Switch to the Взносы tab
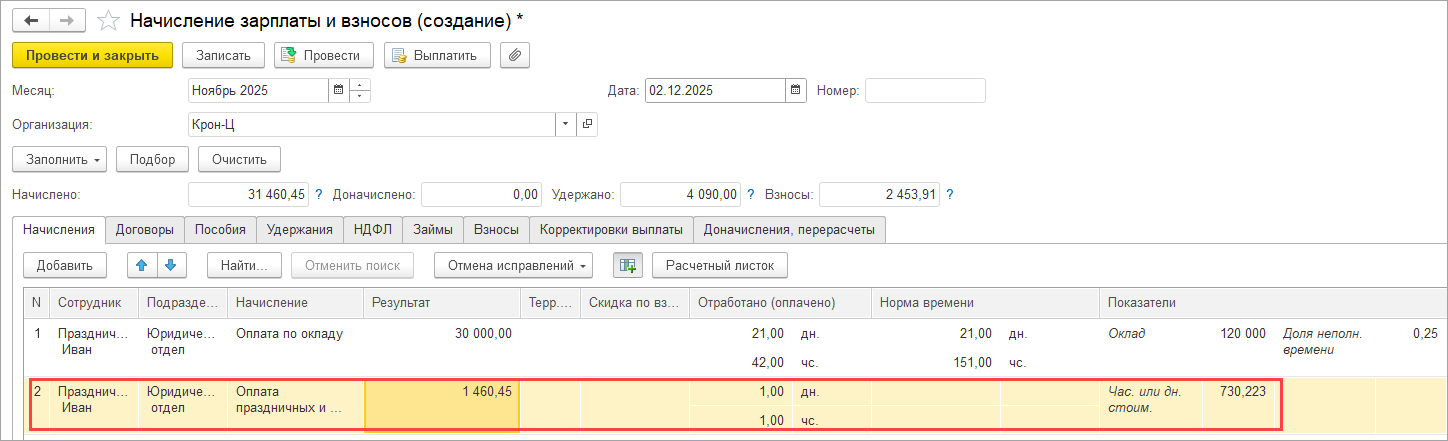This screenshot has height=441, width=1448. point(496,229)
